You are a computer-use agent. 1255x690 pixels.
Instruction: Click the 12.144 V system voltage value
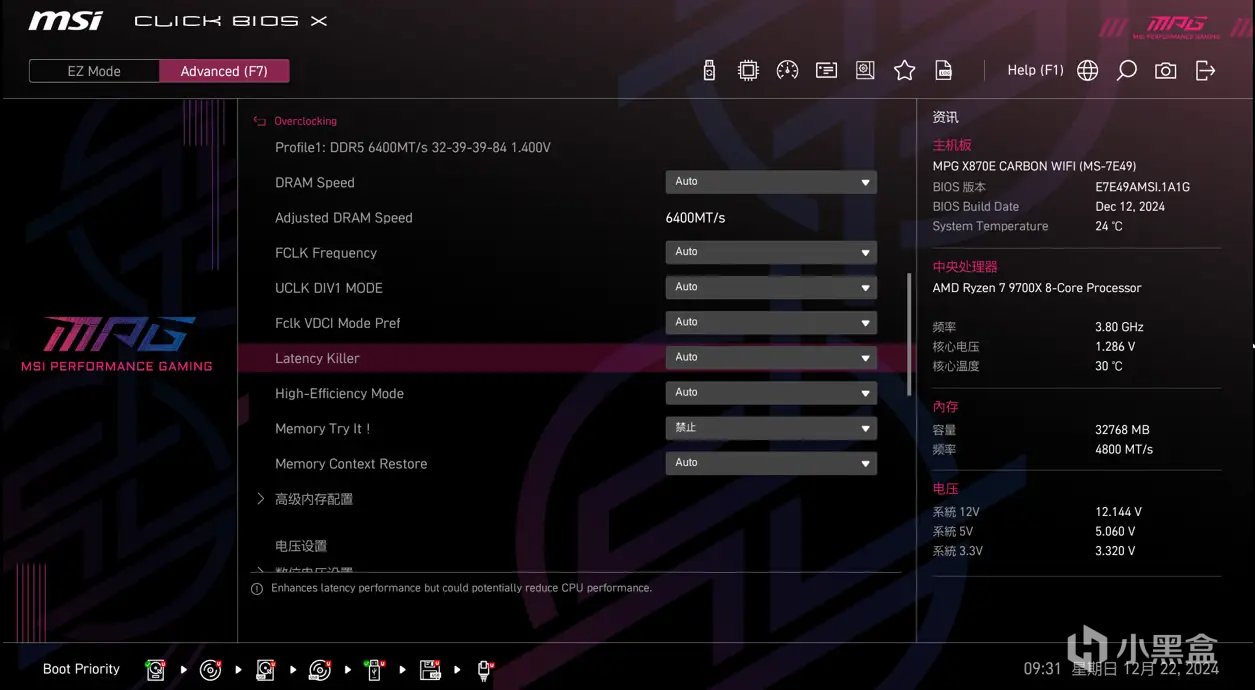tap(1118, 512)
